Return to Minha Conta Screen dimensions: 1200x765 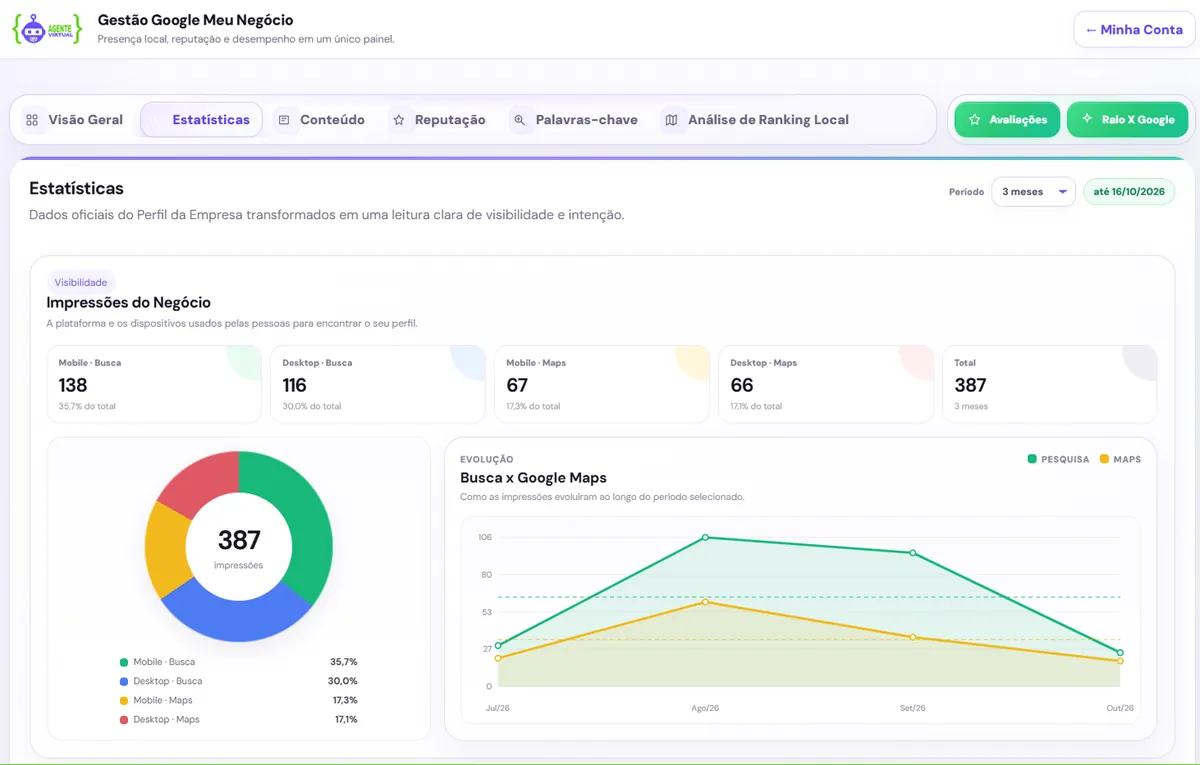[x=1134, y=30]
